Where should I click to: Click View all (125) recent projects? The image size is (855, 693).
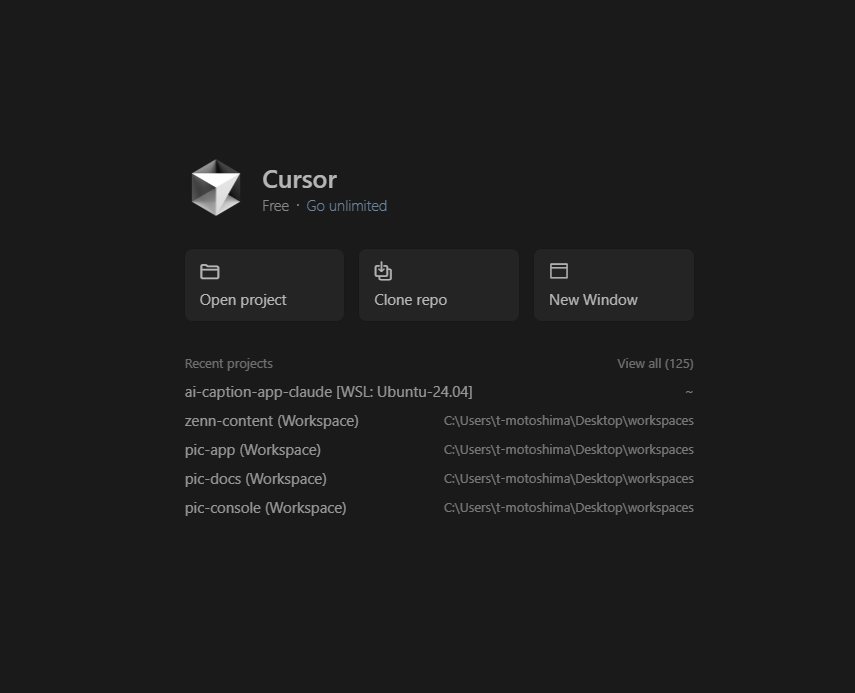pos(655,364)
